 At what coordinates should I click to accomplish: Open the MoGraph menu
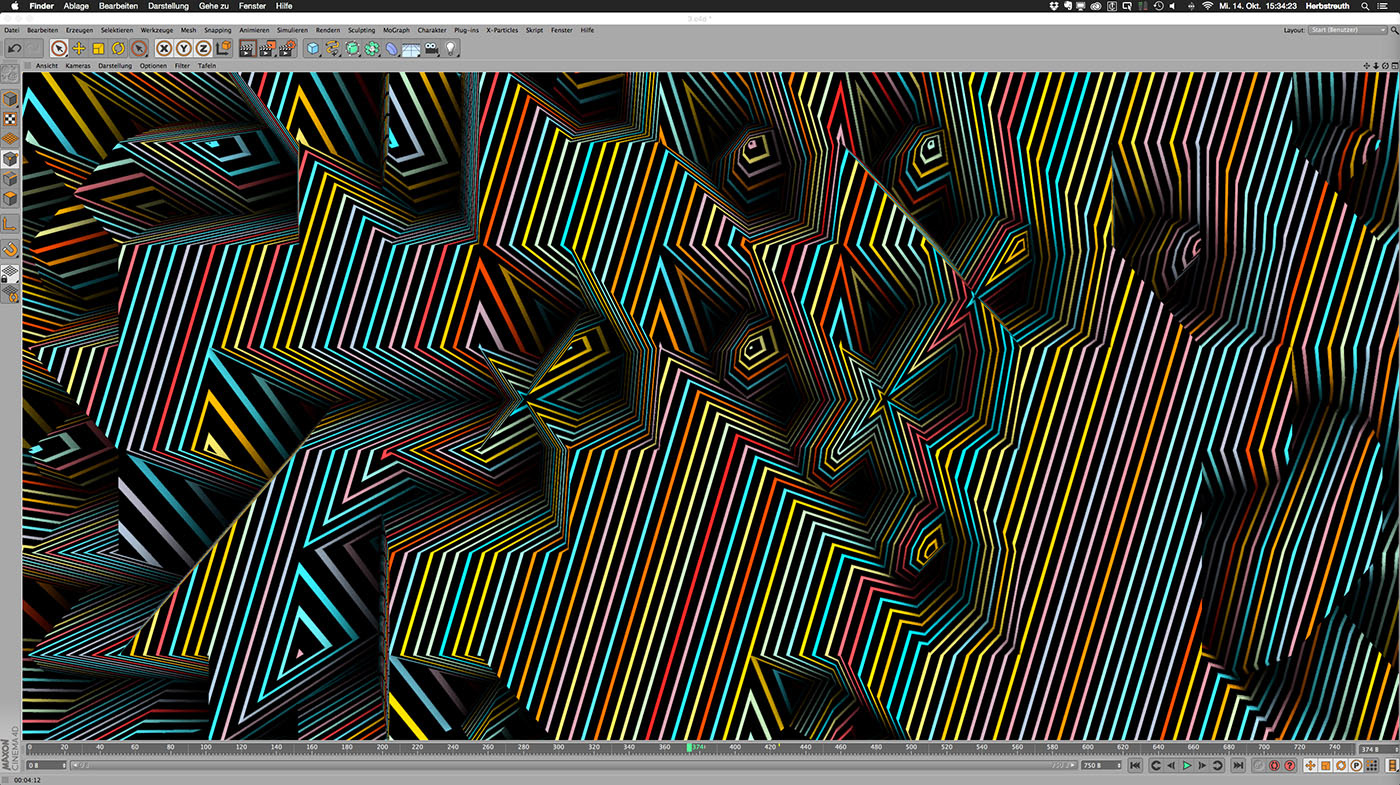click(396, 30)
